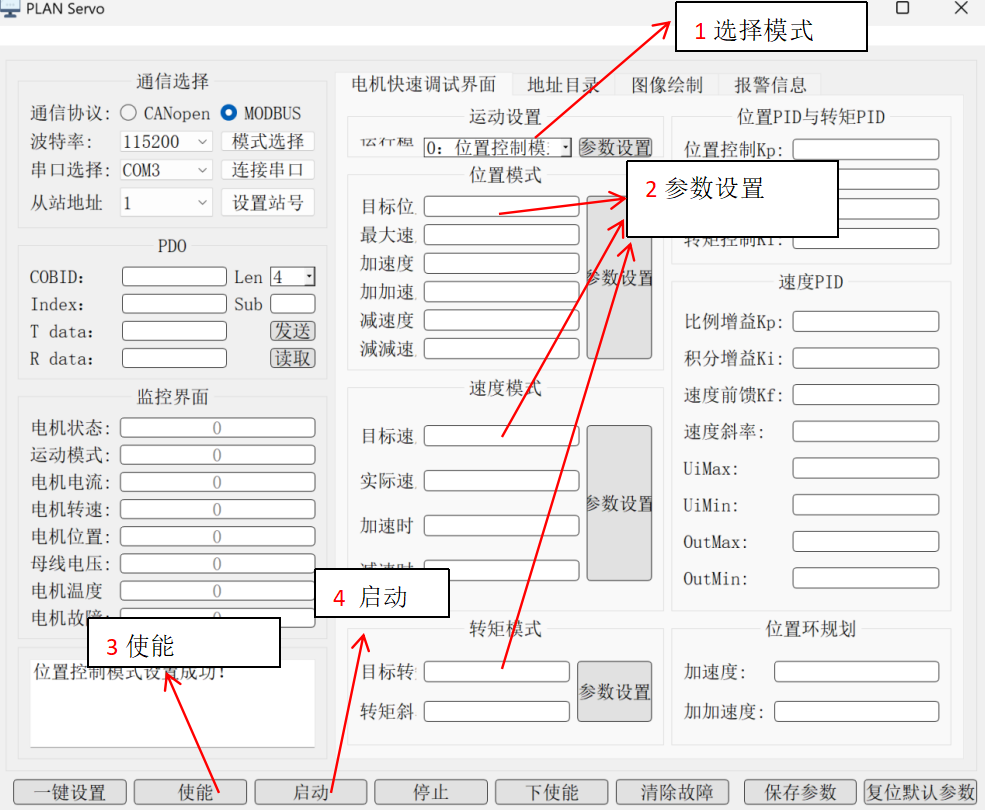Click the 读取 button in PDO
Viewport: 985px width, 810px height.
[x=293, y=358]
